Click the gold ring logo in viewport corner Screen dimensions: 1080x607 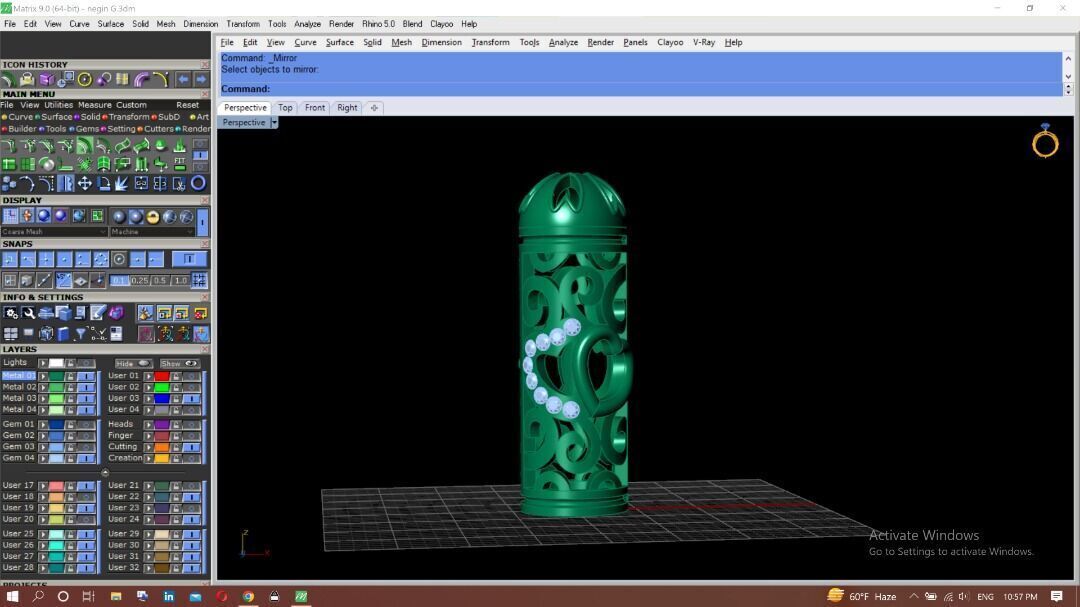coord(1045,141)
